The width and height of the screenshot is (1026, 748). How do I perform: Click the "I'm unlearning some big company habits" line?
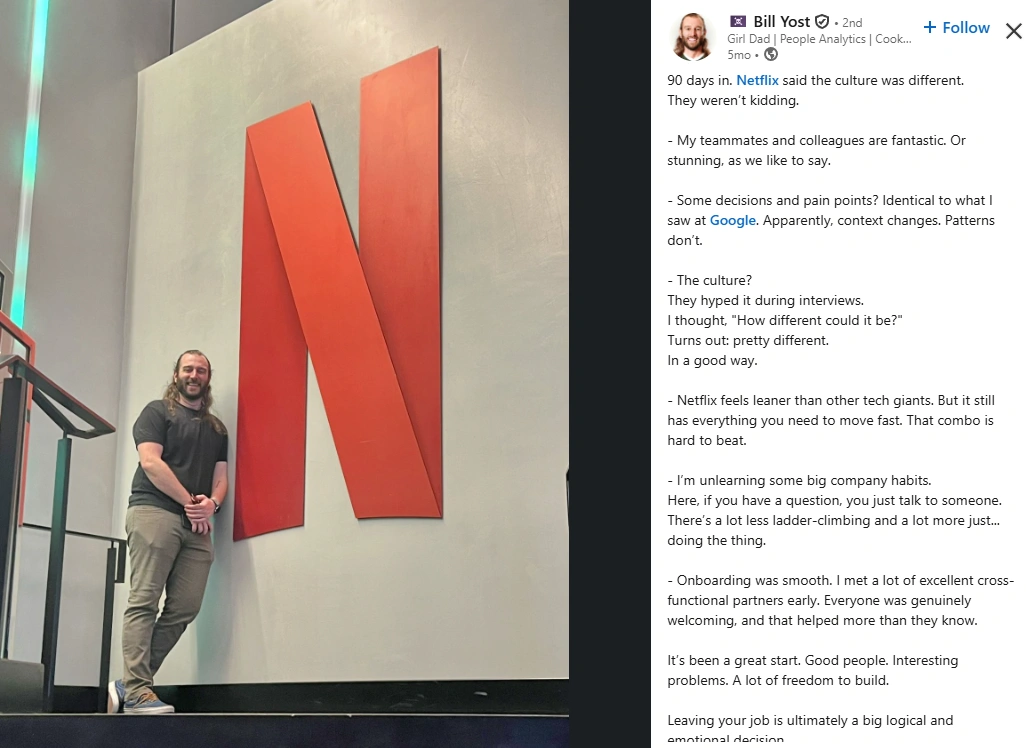[x=799, y=480]
